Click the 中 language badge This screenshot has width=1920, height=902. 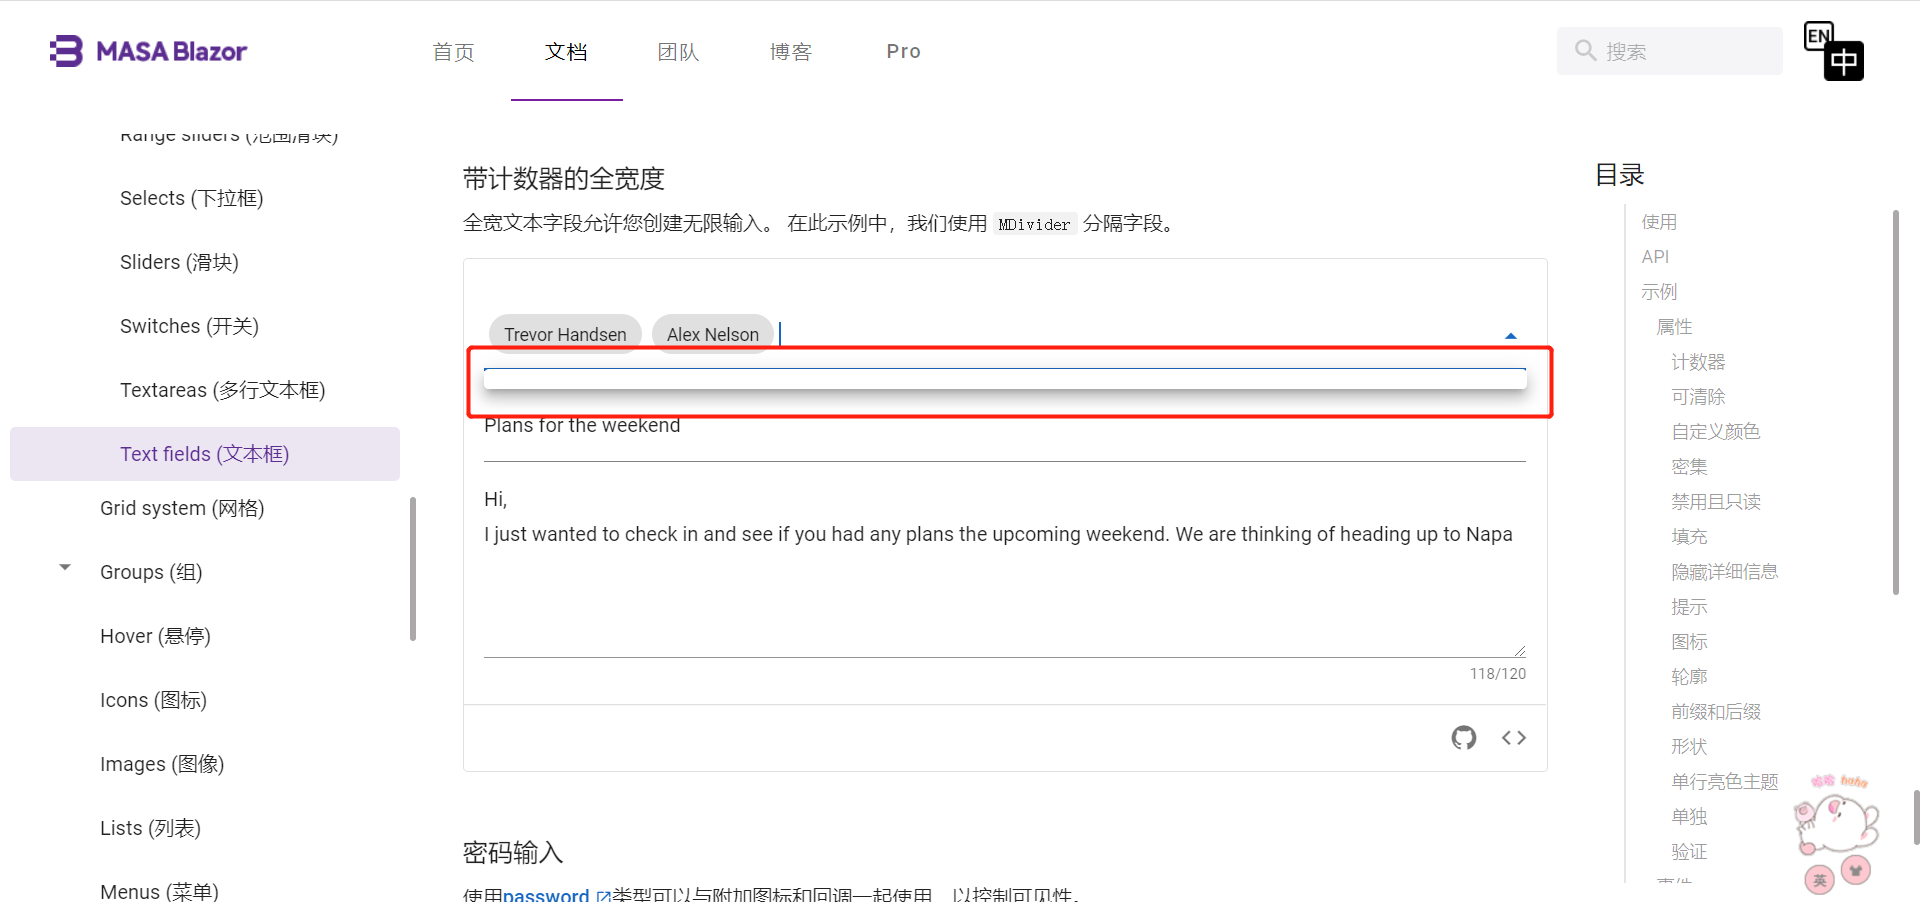[x=1845, y=60]
